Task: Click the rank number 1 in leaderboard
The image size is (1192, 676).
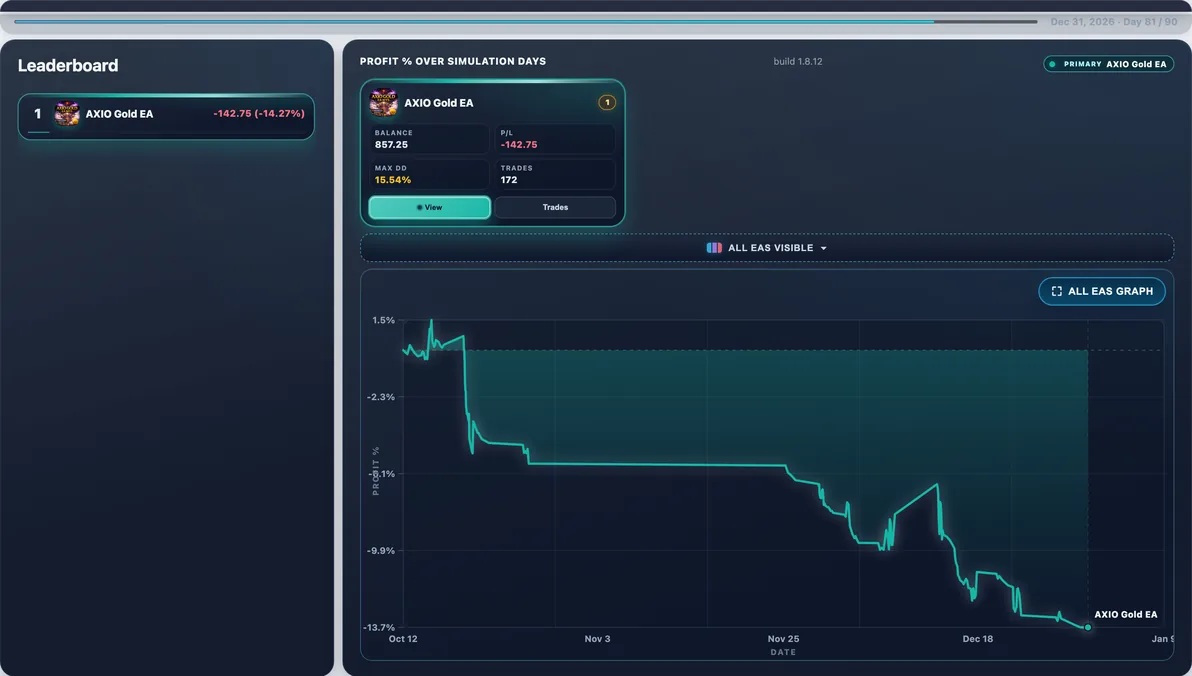Action: (x=37, y=113)
